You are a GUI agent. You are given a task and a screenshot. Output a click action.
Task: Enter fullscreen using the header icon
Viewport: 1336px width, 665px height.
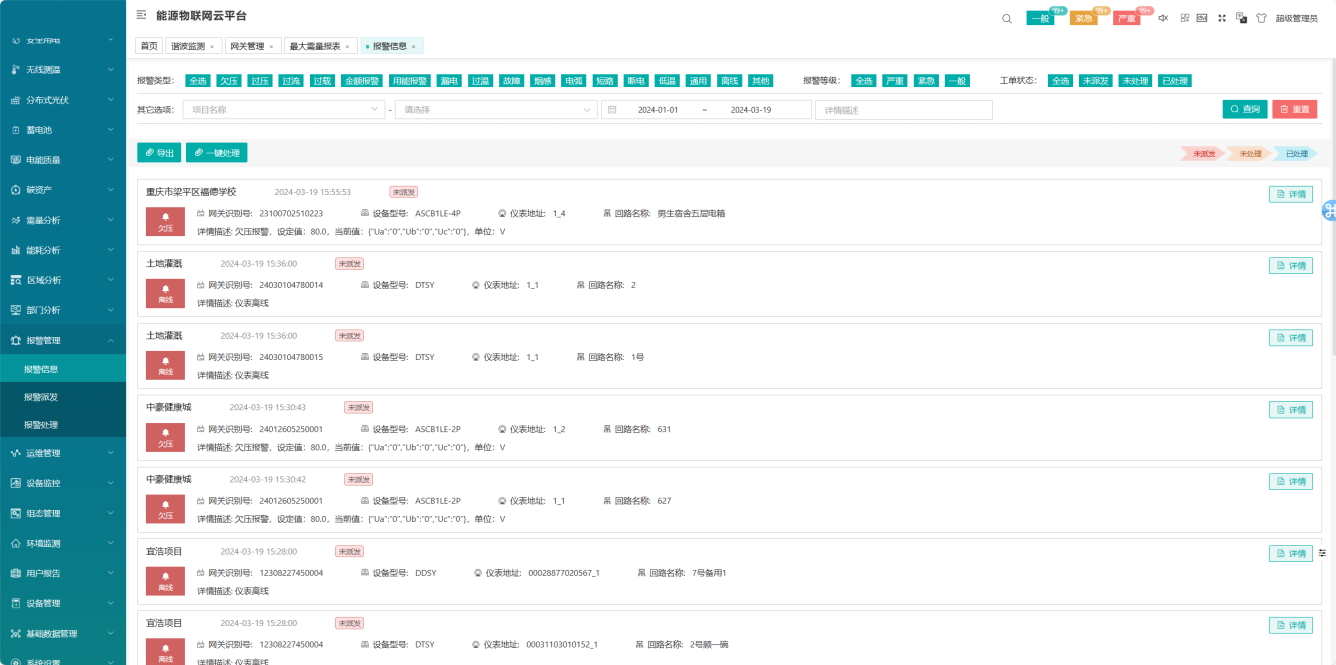[x=1222, y=18]
